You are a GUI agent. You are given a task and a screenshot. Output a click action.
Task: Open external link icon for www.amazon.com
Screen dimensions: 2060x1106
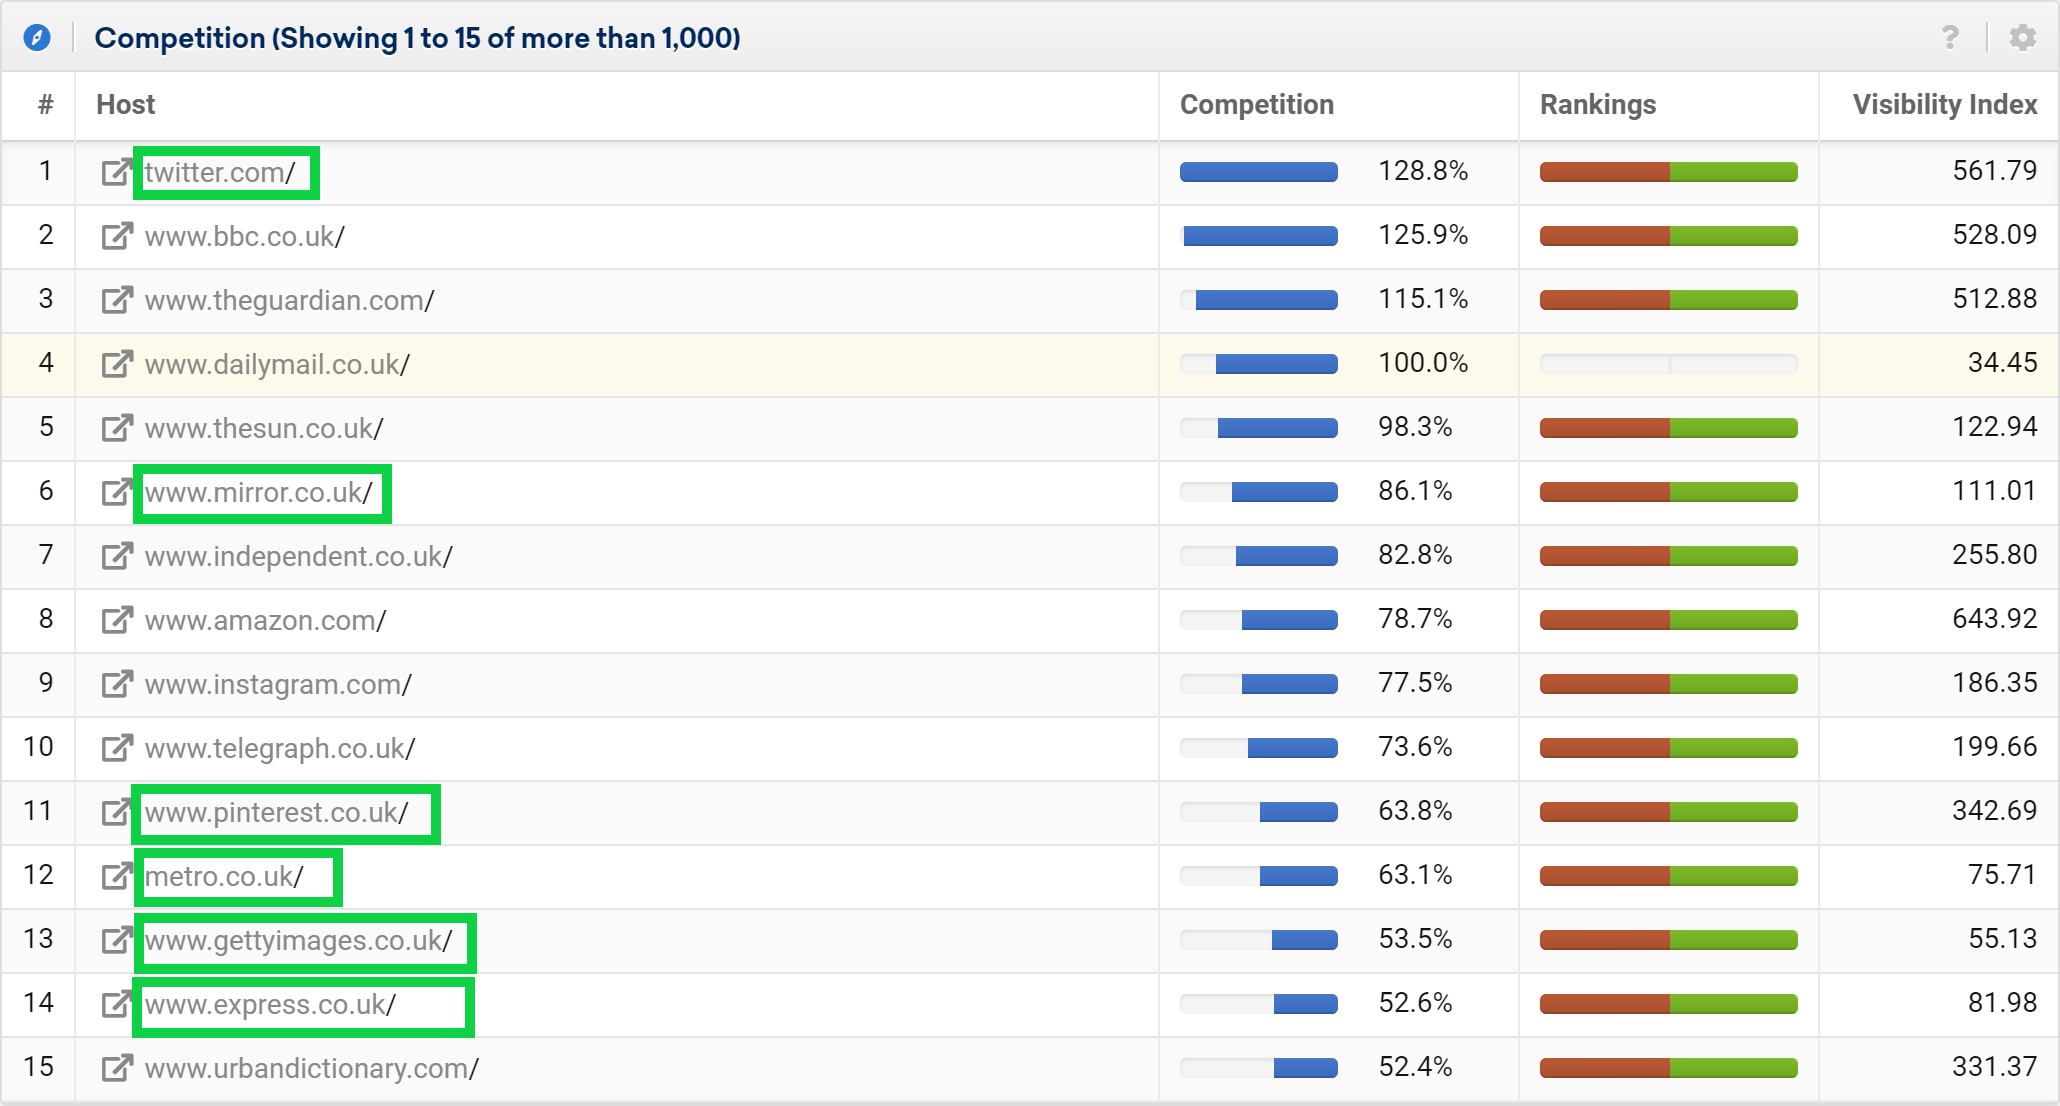[x=117, y=620]
